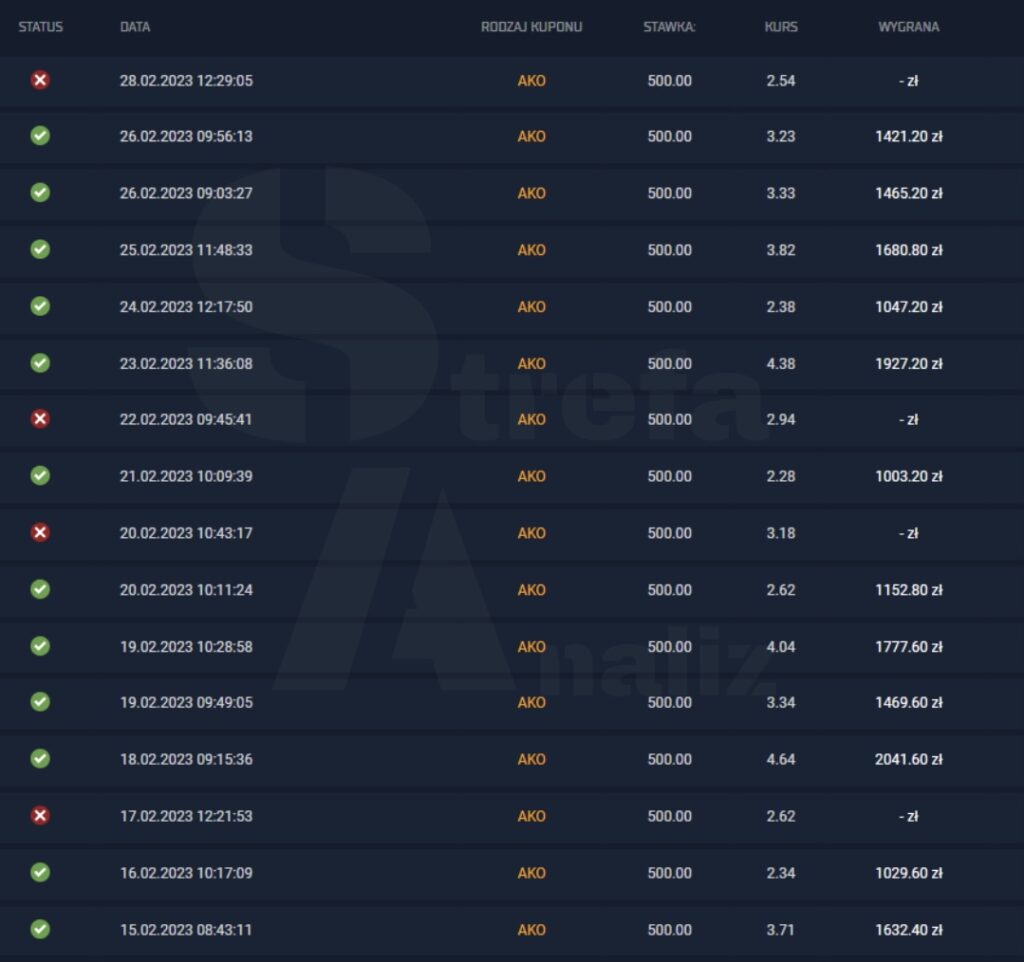This screenshot has height=962, width=1024.
Task: Click the 2.94 odds value
Action: pos(781,419)
